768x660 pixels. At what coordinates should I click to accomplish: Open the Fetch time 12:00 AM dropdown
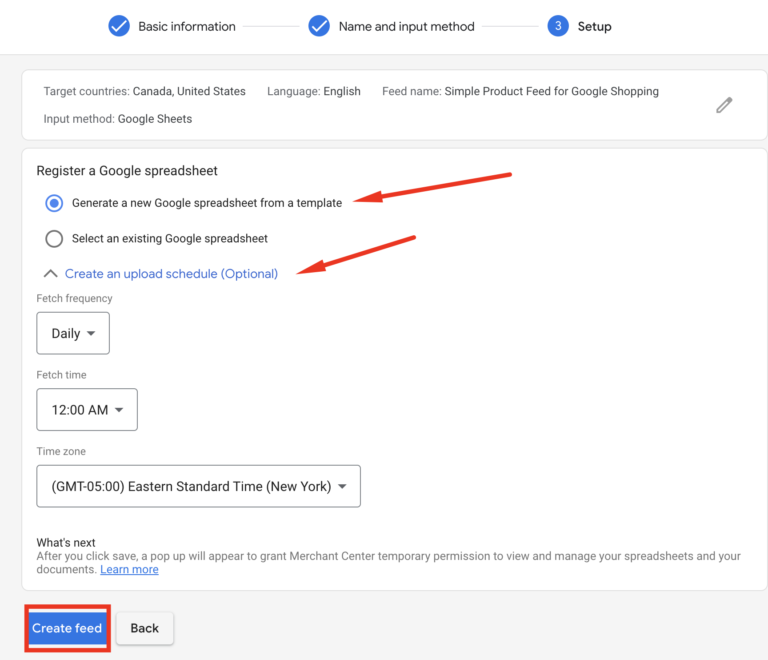point(87,410)
